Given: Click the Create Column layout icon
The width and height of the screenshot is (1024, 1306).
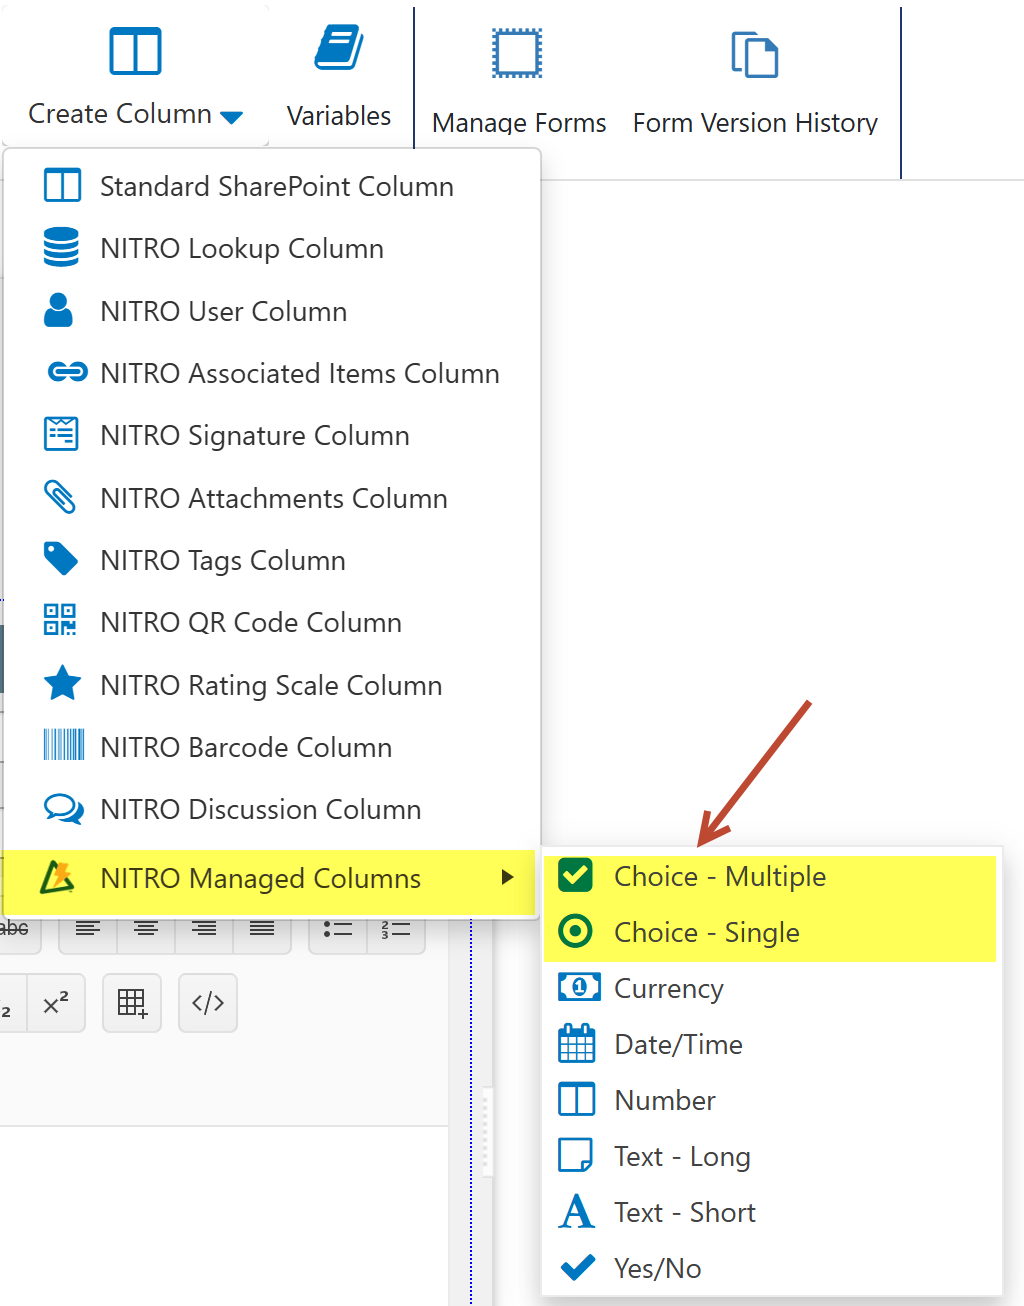Looking at the screenshot, I should tap(135, 51).
